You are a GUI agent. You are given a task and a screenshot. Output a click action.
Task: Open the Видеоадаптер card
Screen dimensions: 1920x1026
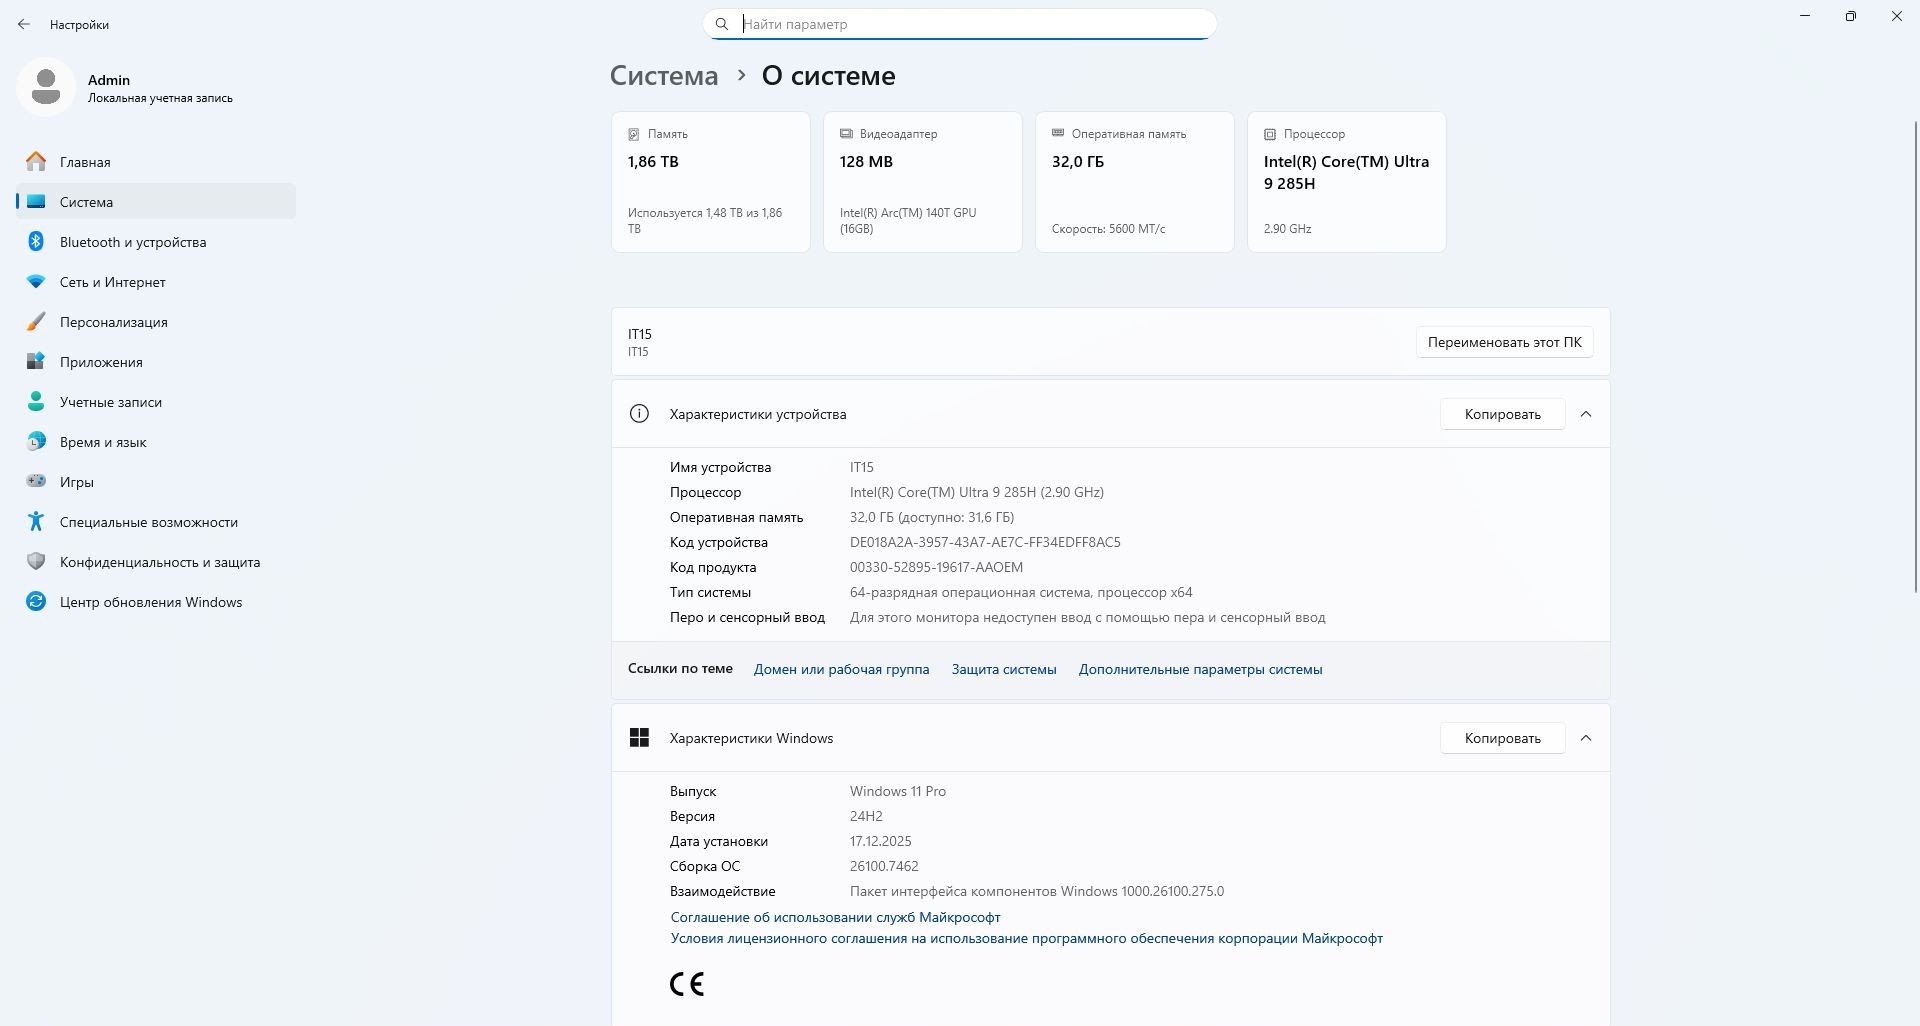[923, 182]
